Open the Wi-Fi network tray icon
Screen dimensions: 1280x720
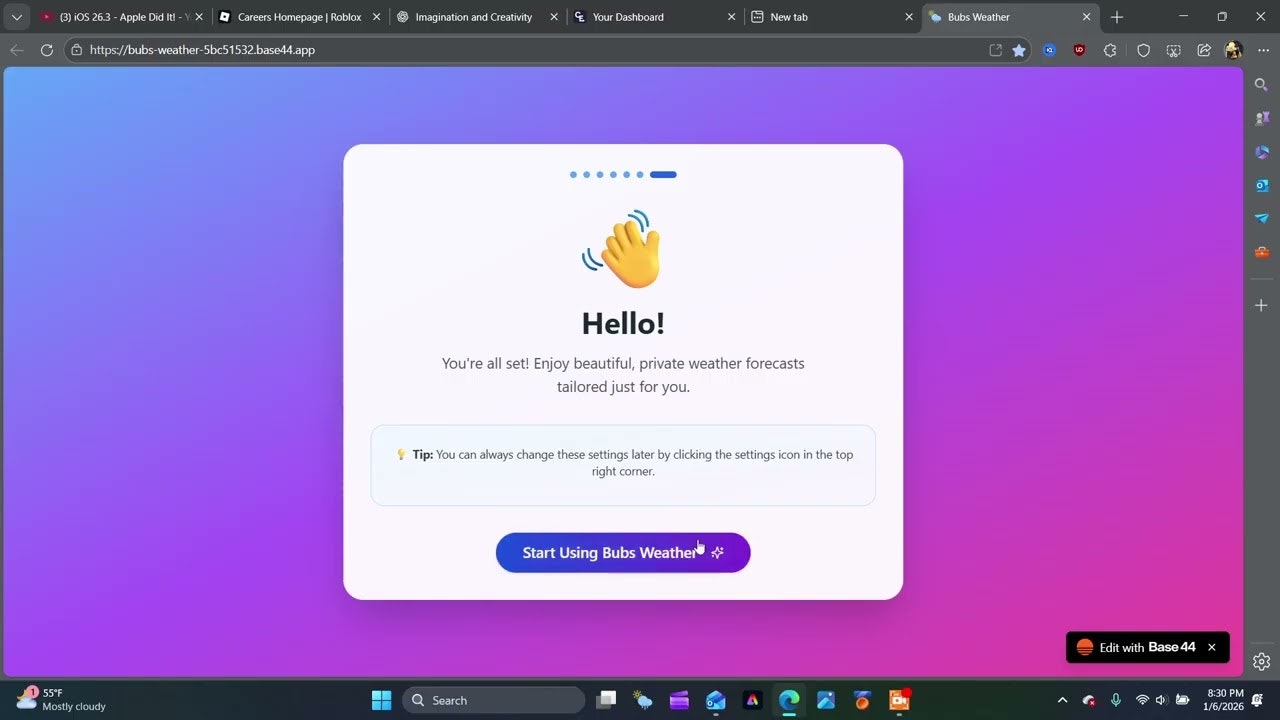click(x=1142, y=700)
